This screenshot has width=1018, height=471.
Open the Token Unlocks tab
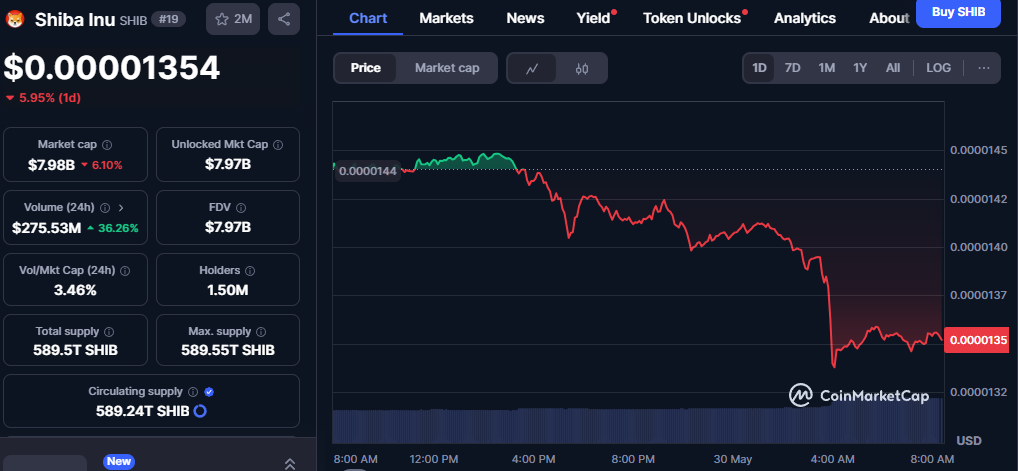(691, 18)
